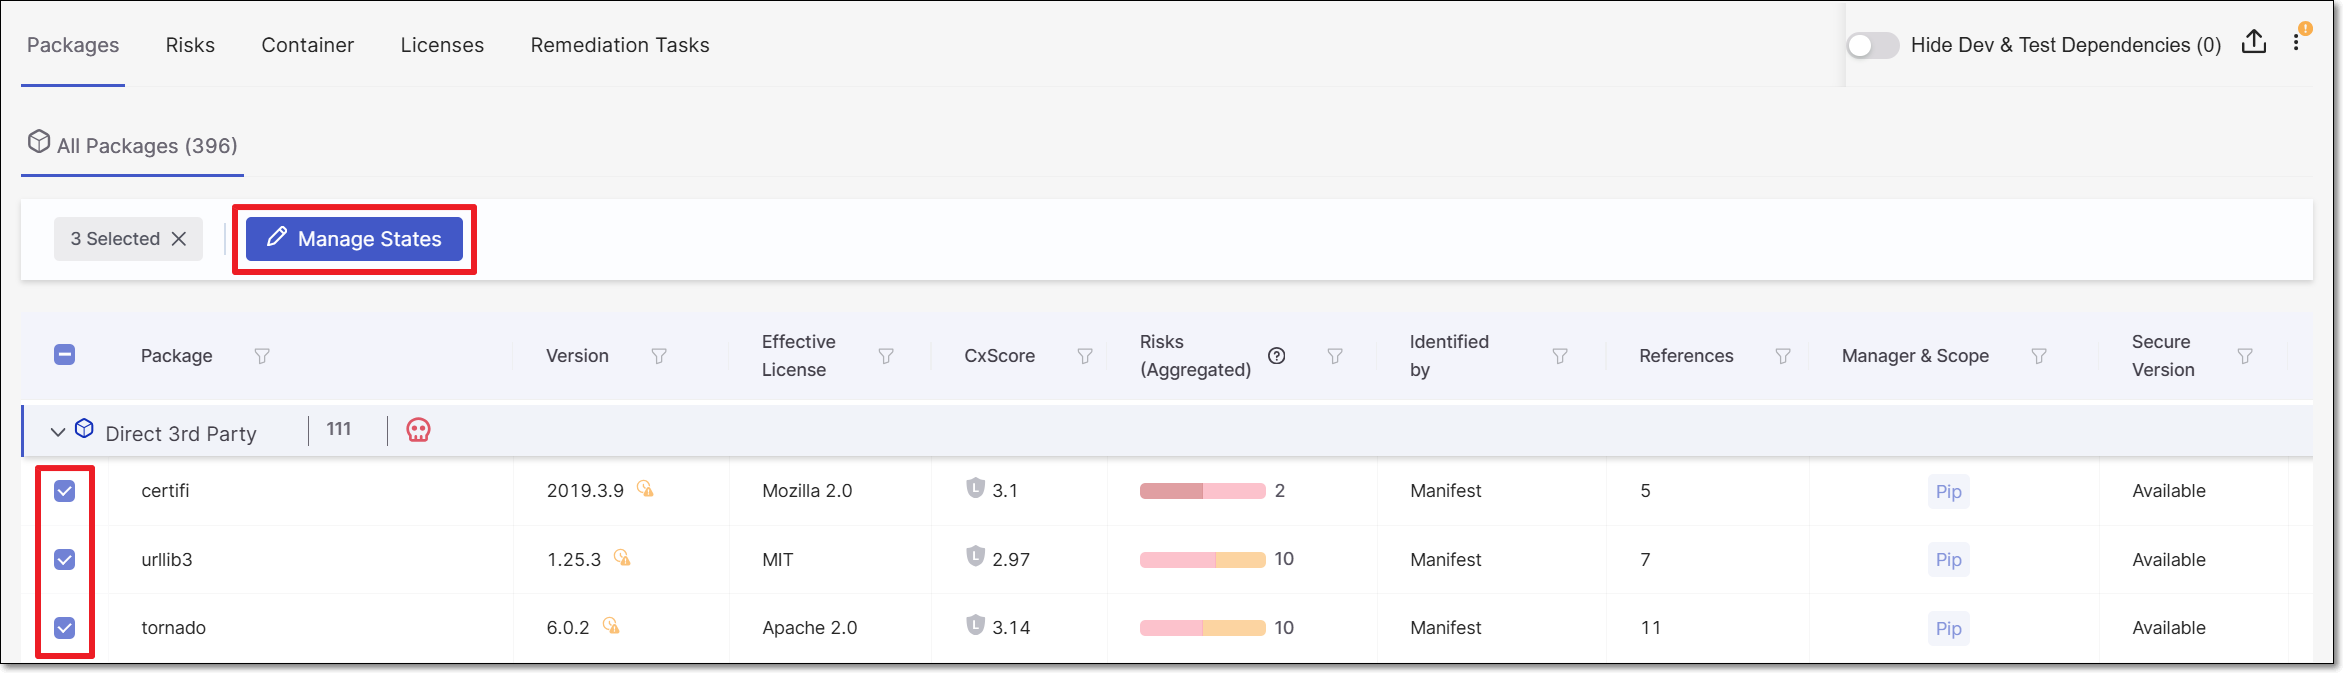The image size is (2343, 673).
Task: Deselect the tornado package checkbox
Action: [x=65, y=628]
